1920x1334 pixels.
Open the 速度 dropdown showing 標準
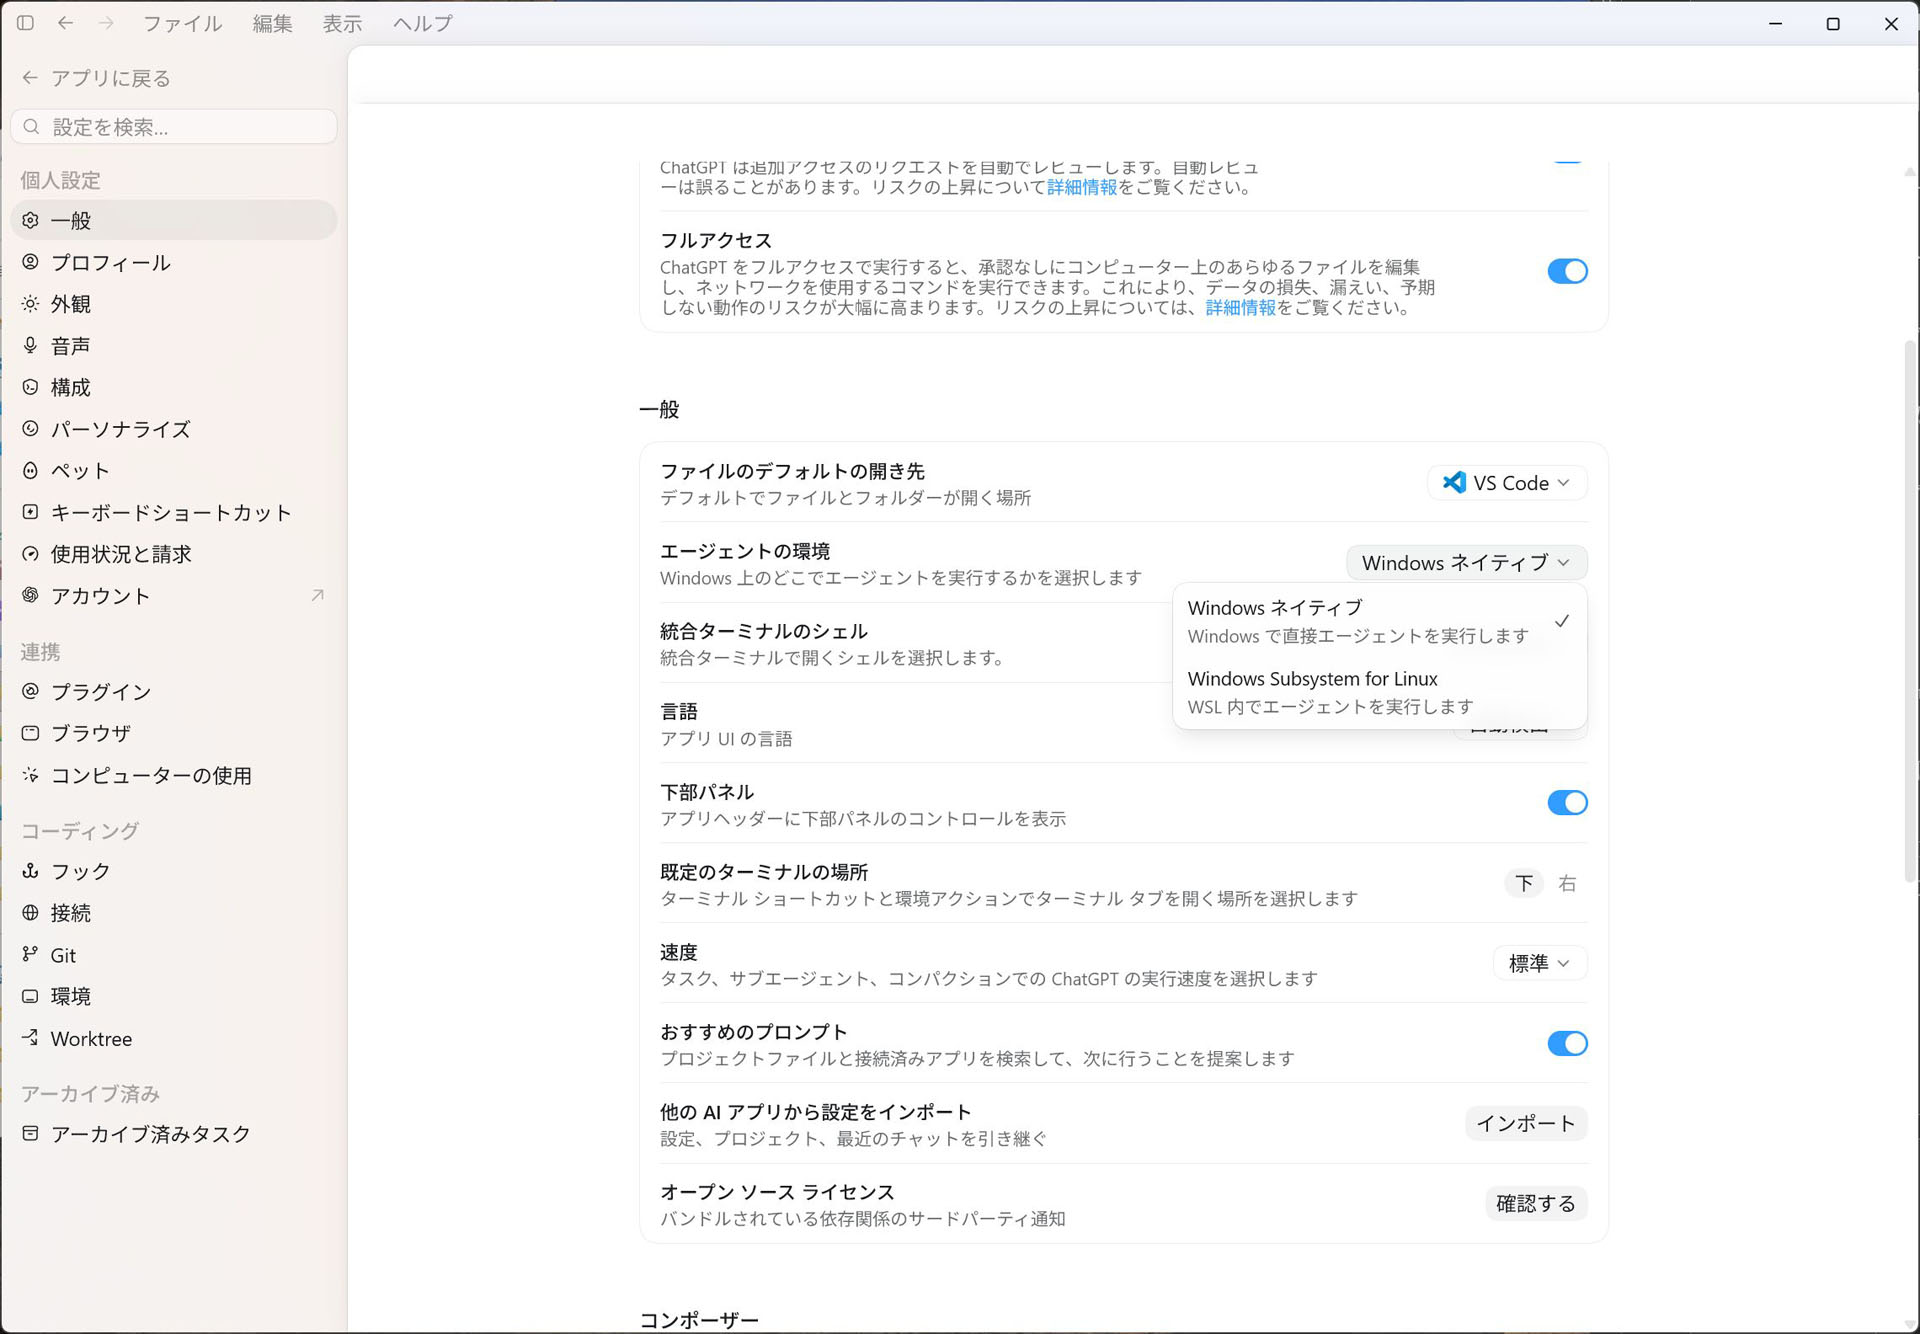tap(1540, 963)
